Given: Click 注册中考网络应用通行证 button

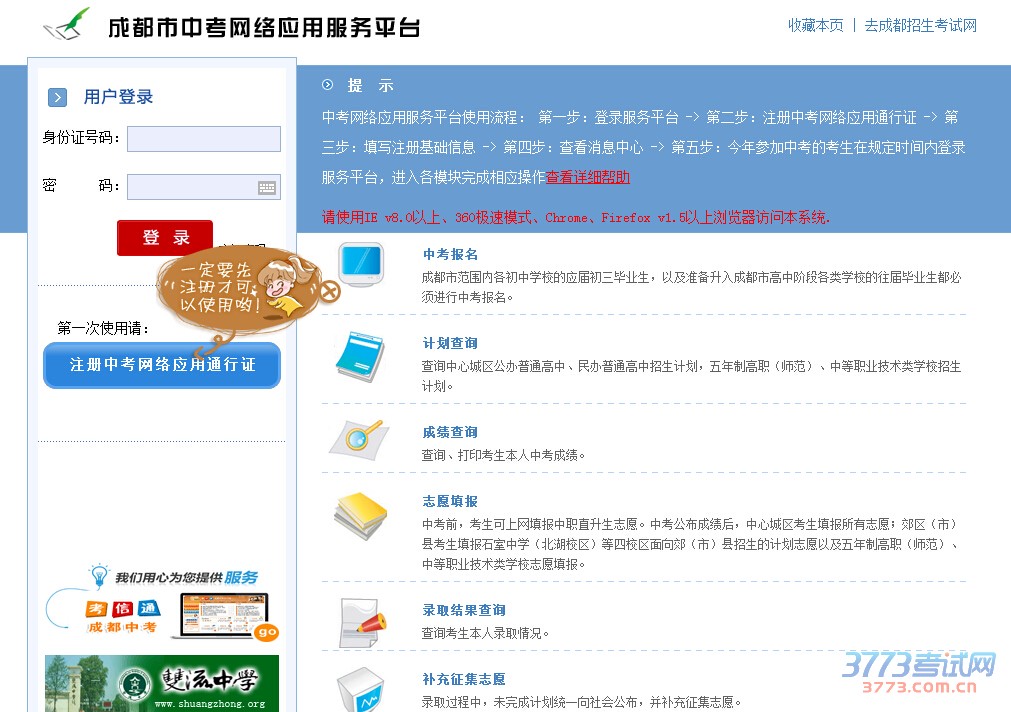Looking at the screenshot, I should coord(162,365).
